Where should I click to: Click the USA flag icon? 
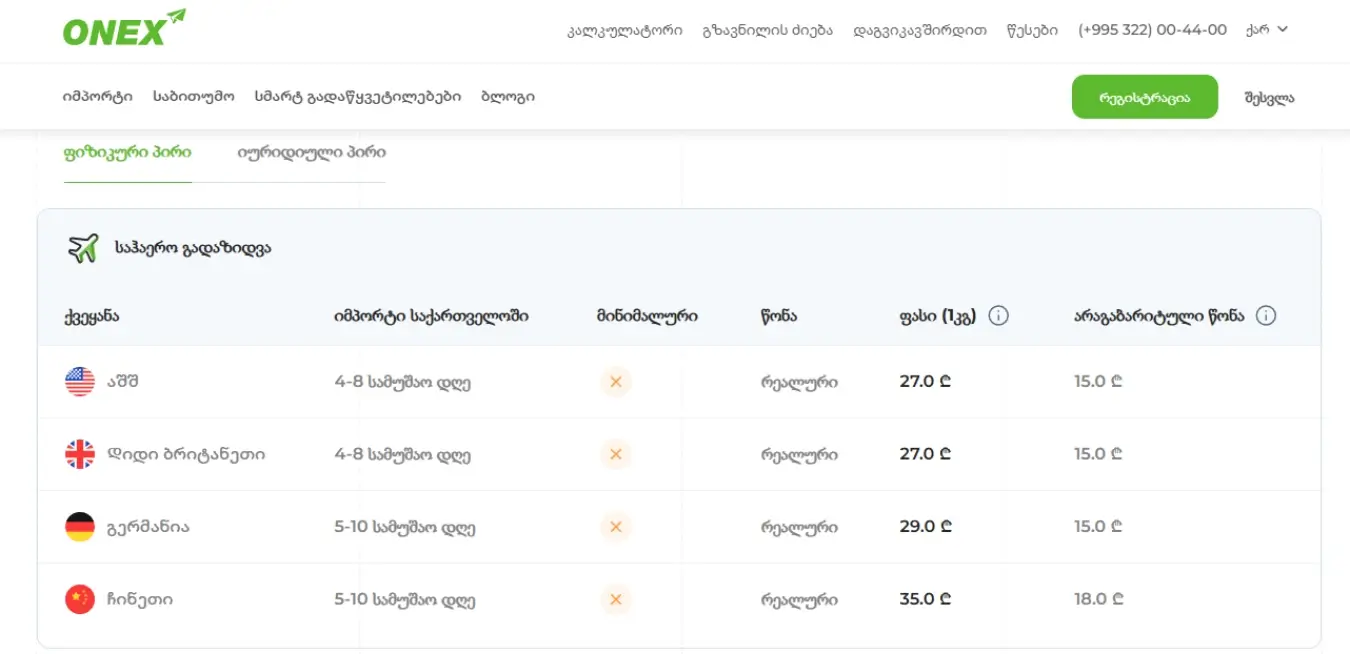coord(80,381)
